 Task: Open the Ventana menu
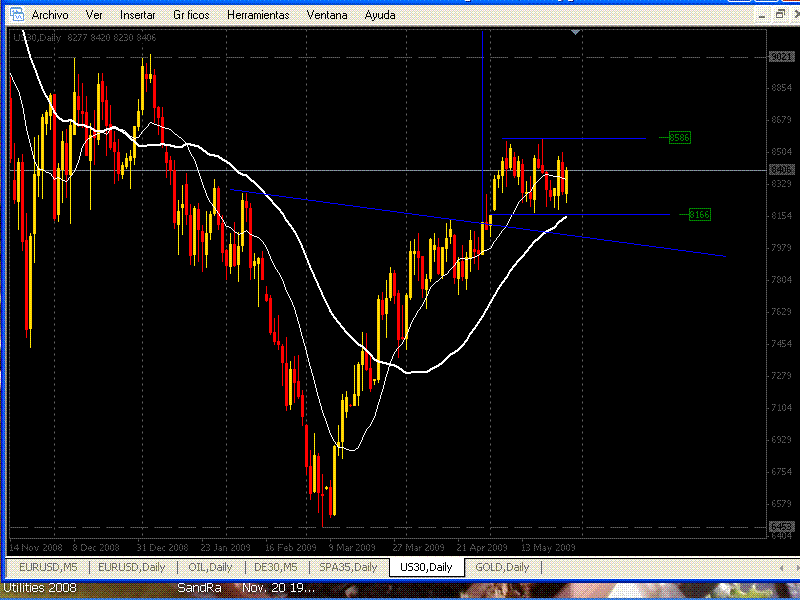(x=327, y=15)
